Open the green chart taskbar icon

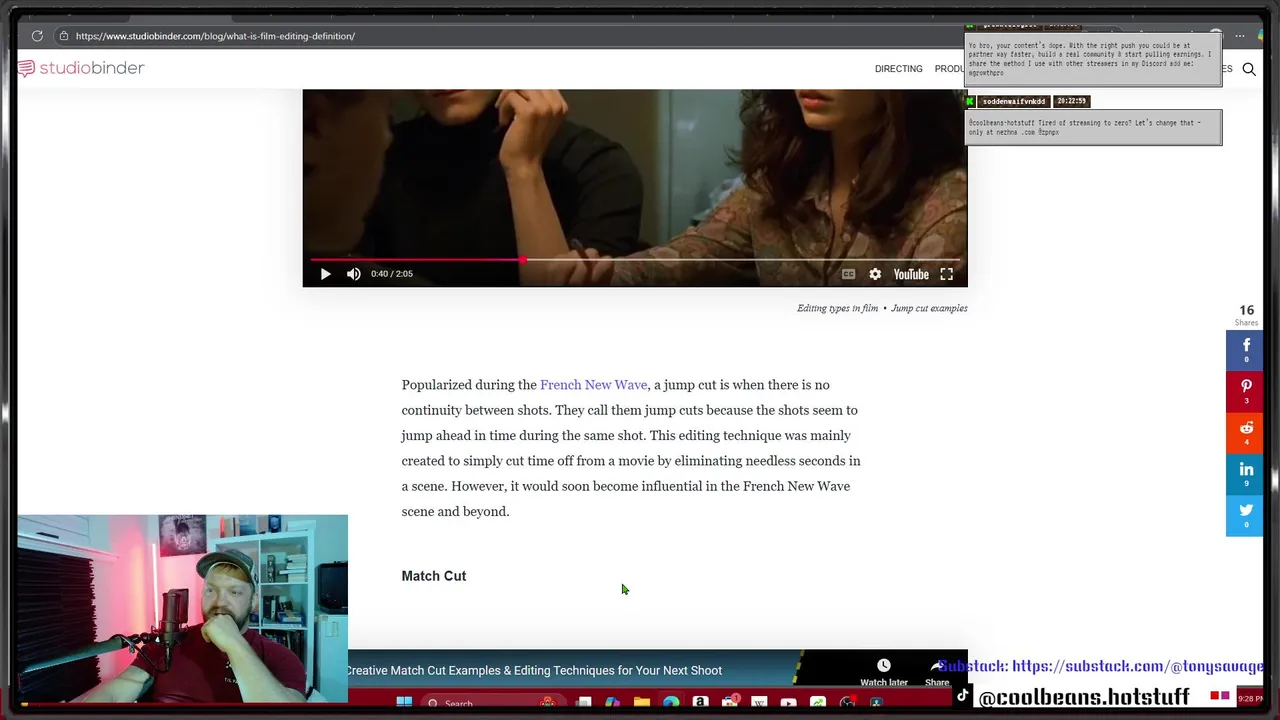[x=818, y=703]
